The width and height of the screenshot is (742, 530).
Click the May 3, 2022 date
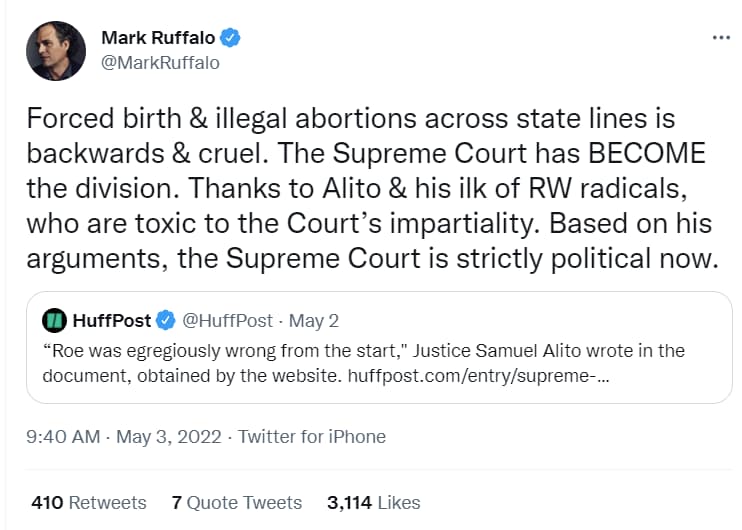pyautogui.click(x=168, y=436)
